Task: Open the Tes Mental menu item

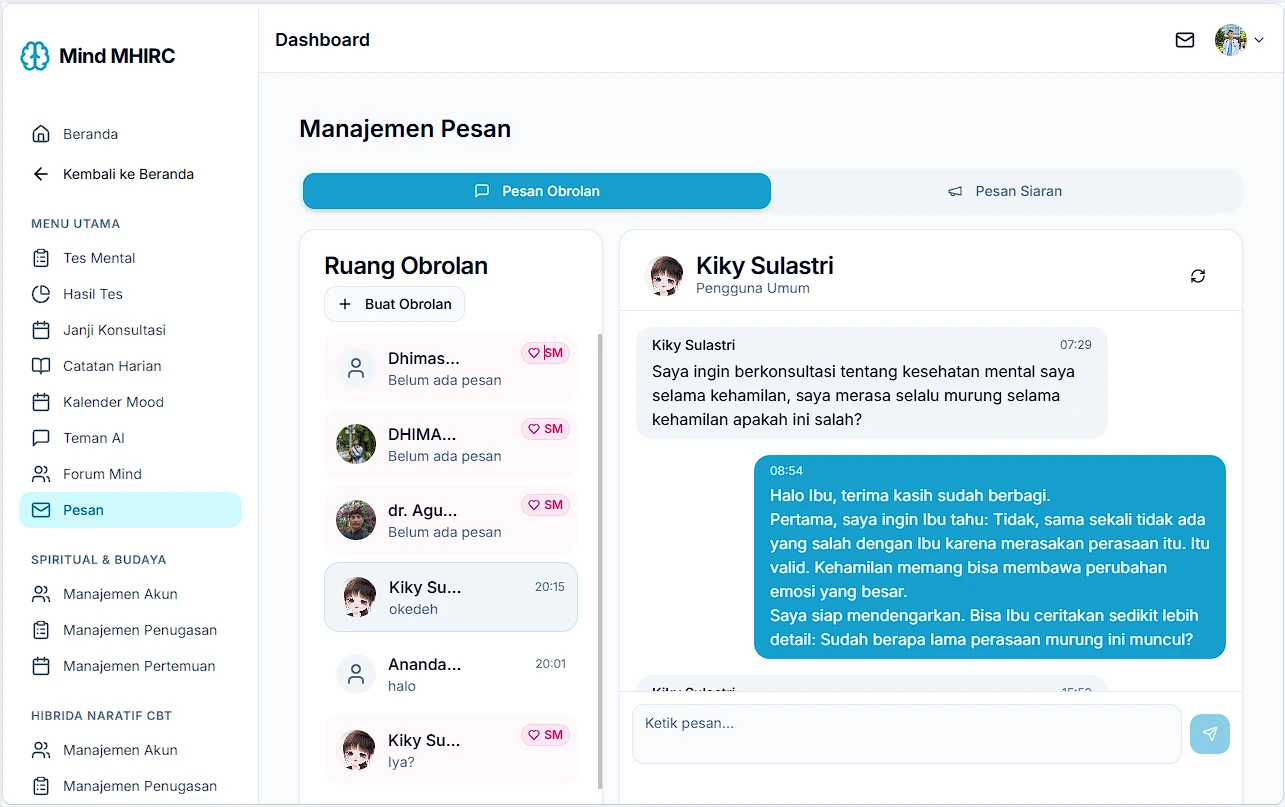Action: pos(130,258)
